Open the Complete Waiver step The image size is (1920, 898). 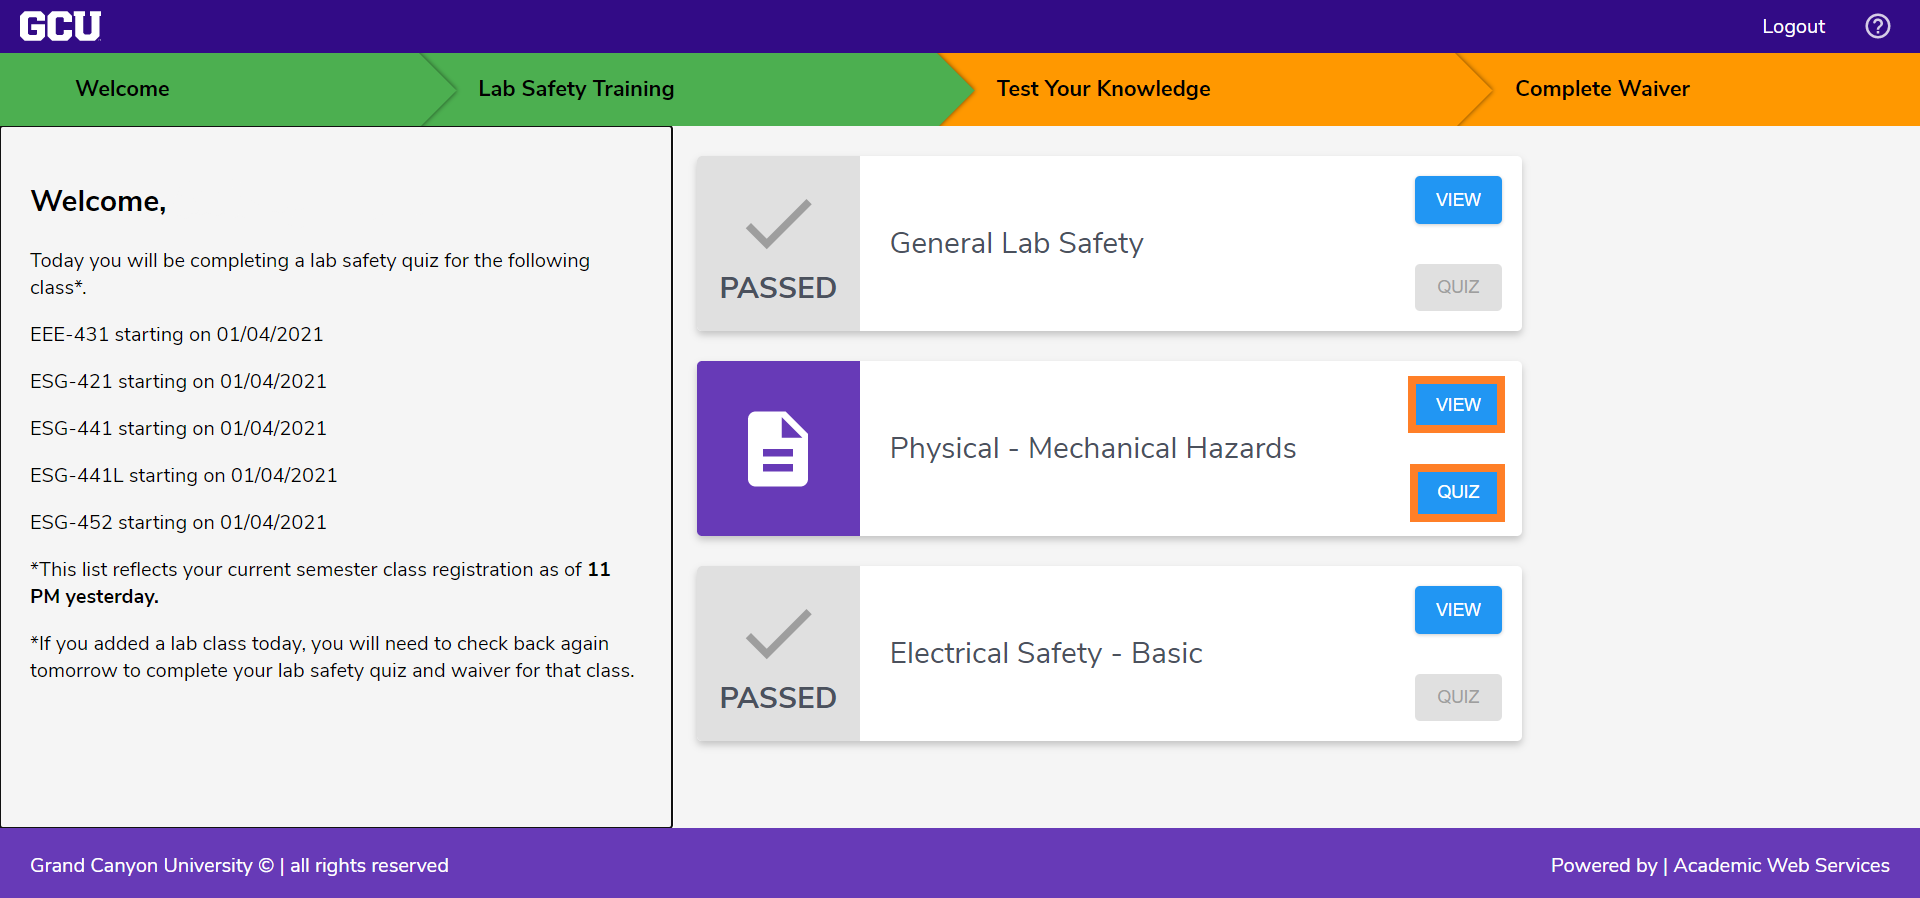[1602, 89]
